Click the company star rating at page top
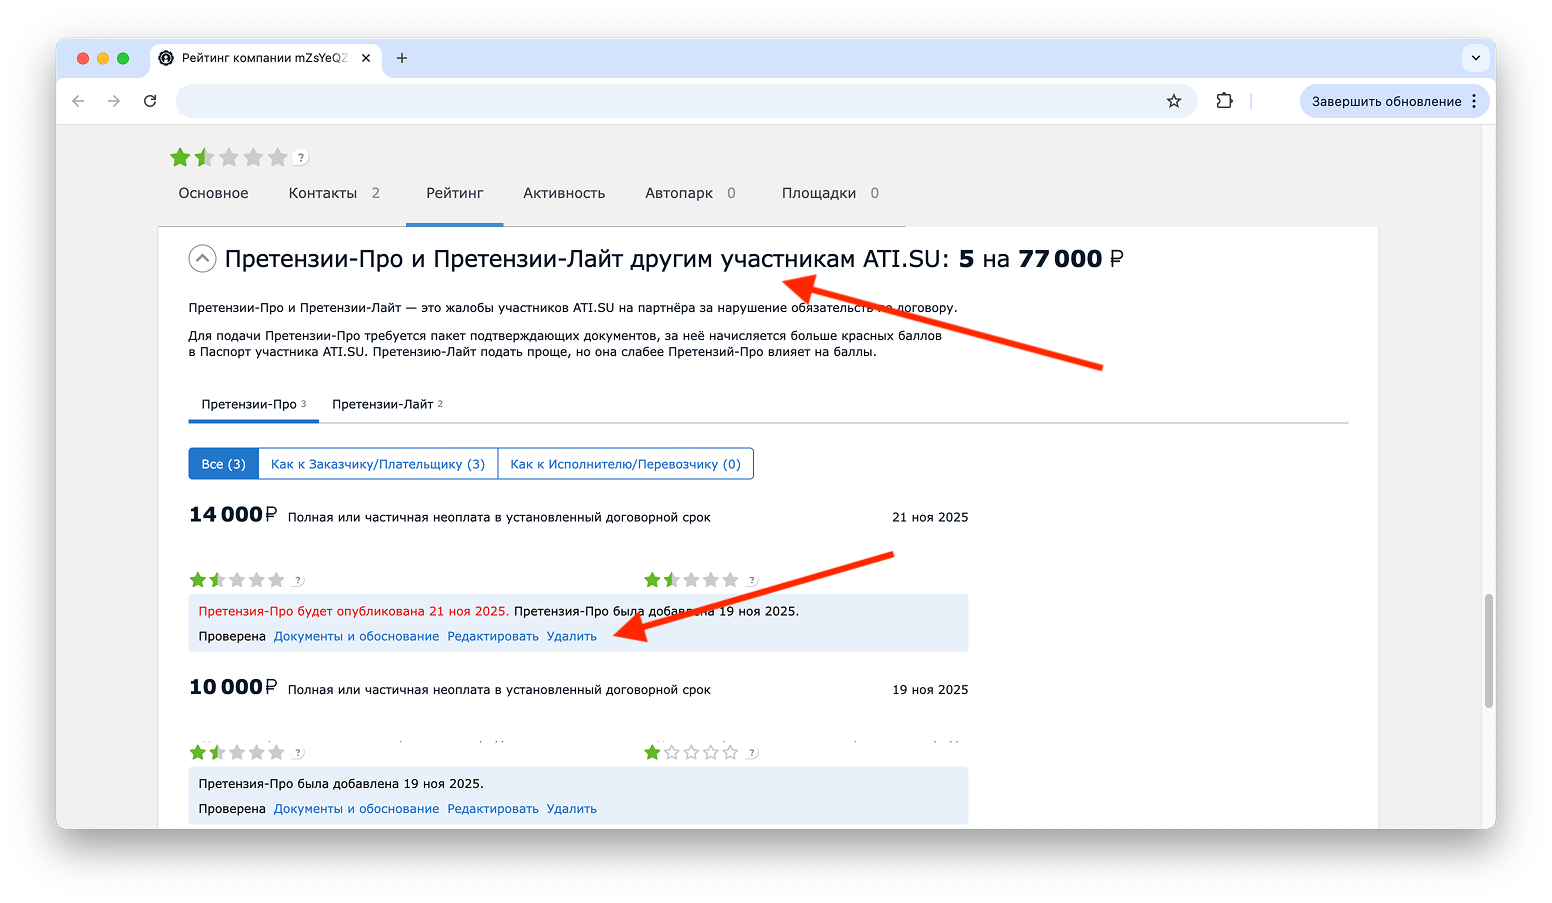The width and height of the screenshot is (1552, 903). tap(229, 157)
